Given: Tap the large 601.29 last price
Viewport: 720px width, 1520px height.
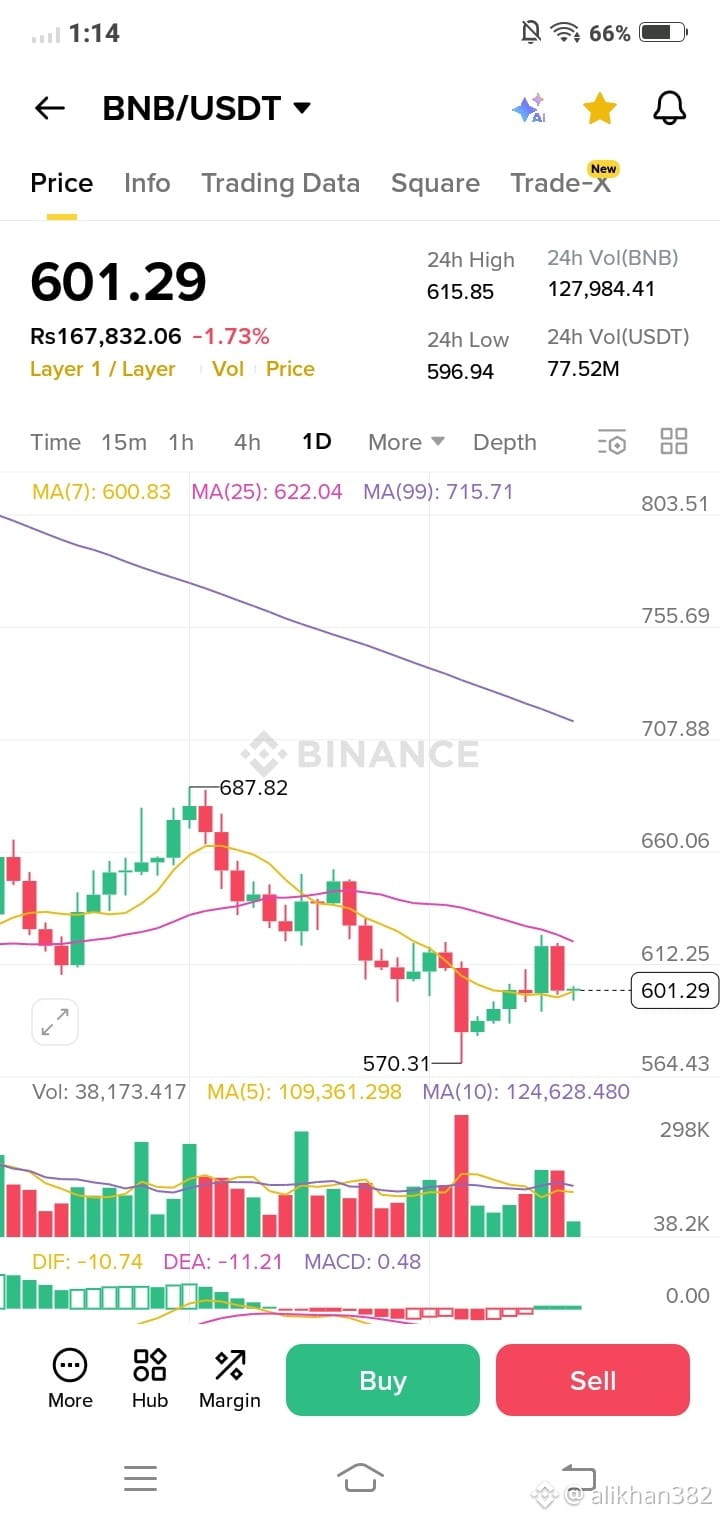Looking at the screenshot, I should (118, 281).
